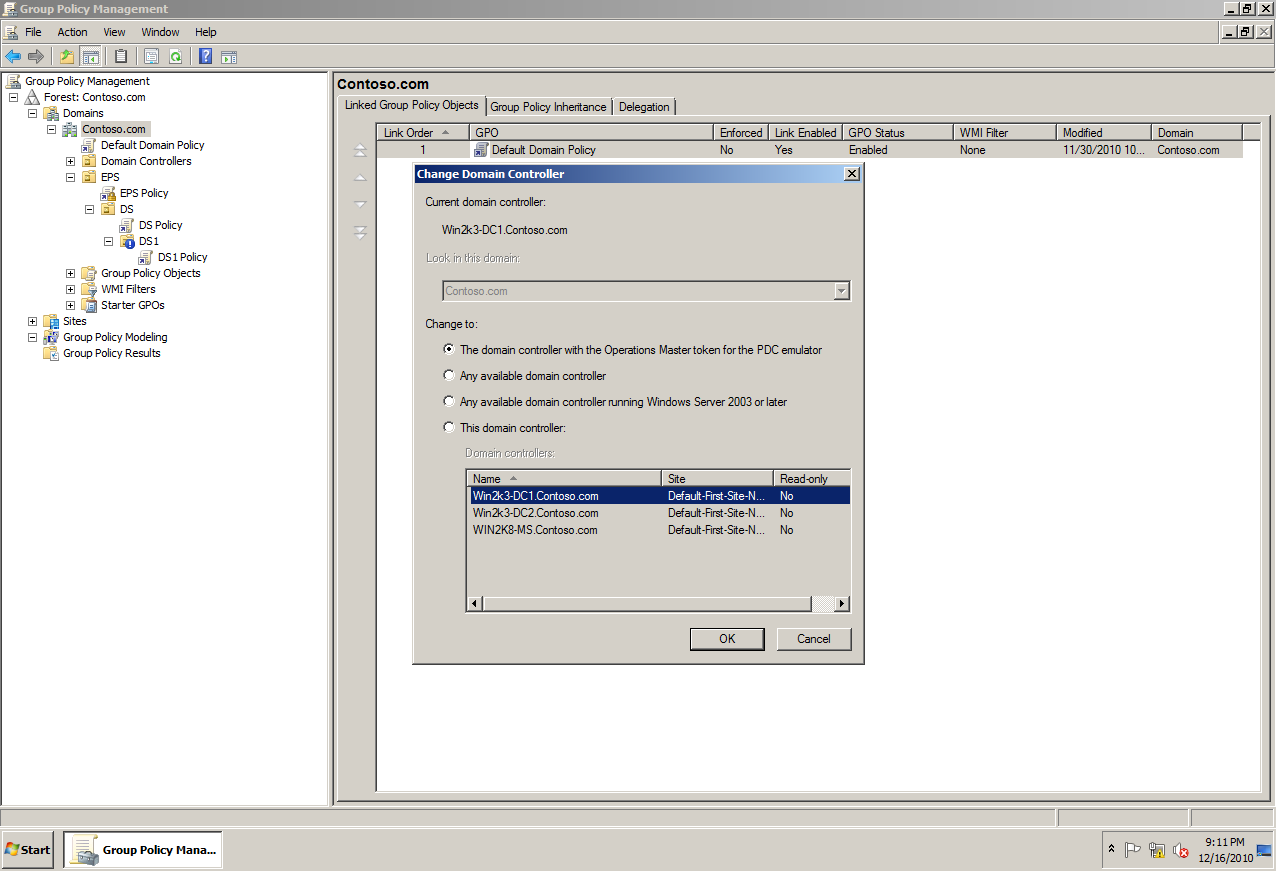This screenshot has height=871, width=1276.
Task: Sort the domain controllers by the Name column header
Action: [x=564, y=479]
